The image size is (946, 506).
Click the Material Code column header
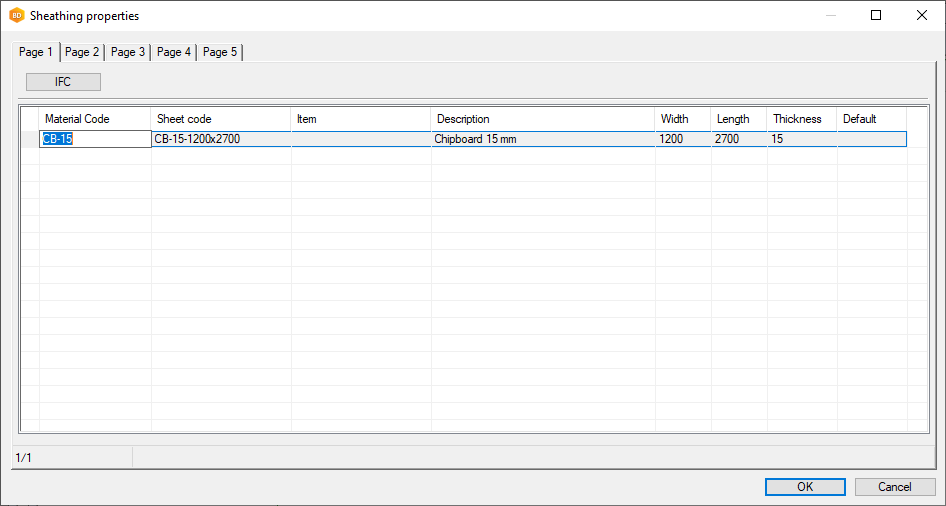95,119
